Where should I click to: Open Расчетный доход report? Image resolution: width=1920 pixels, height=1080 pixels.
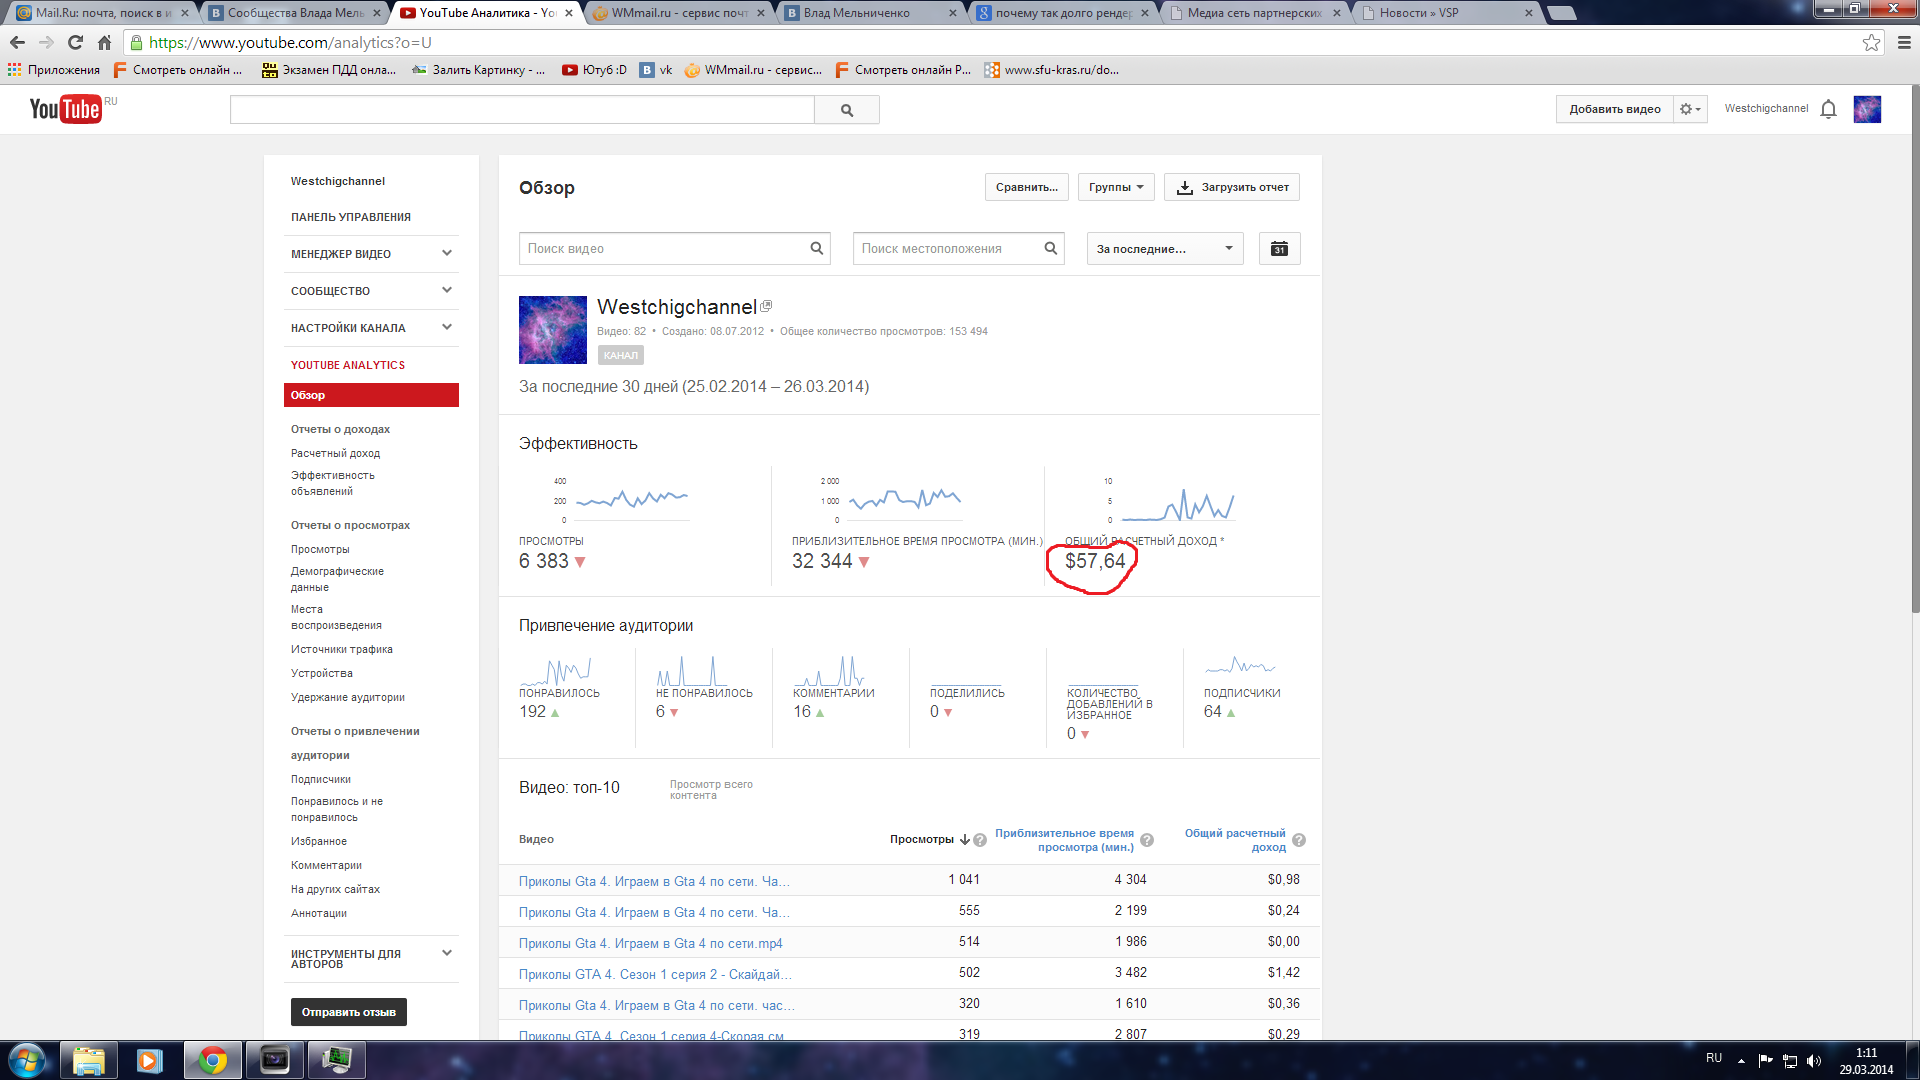[x=335, y=453]
